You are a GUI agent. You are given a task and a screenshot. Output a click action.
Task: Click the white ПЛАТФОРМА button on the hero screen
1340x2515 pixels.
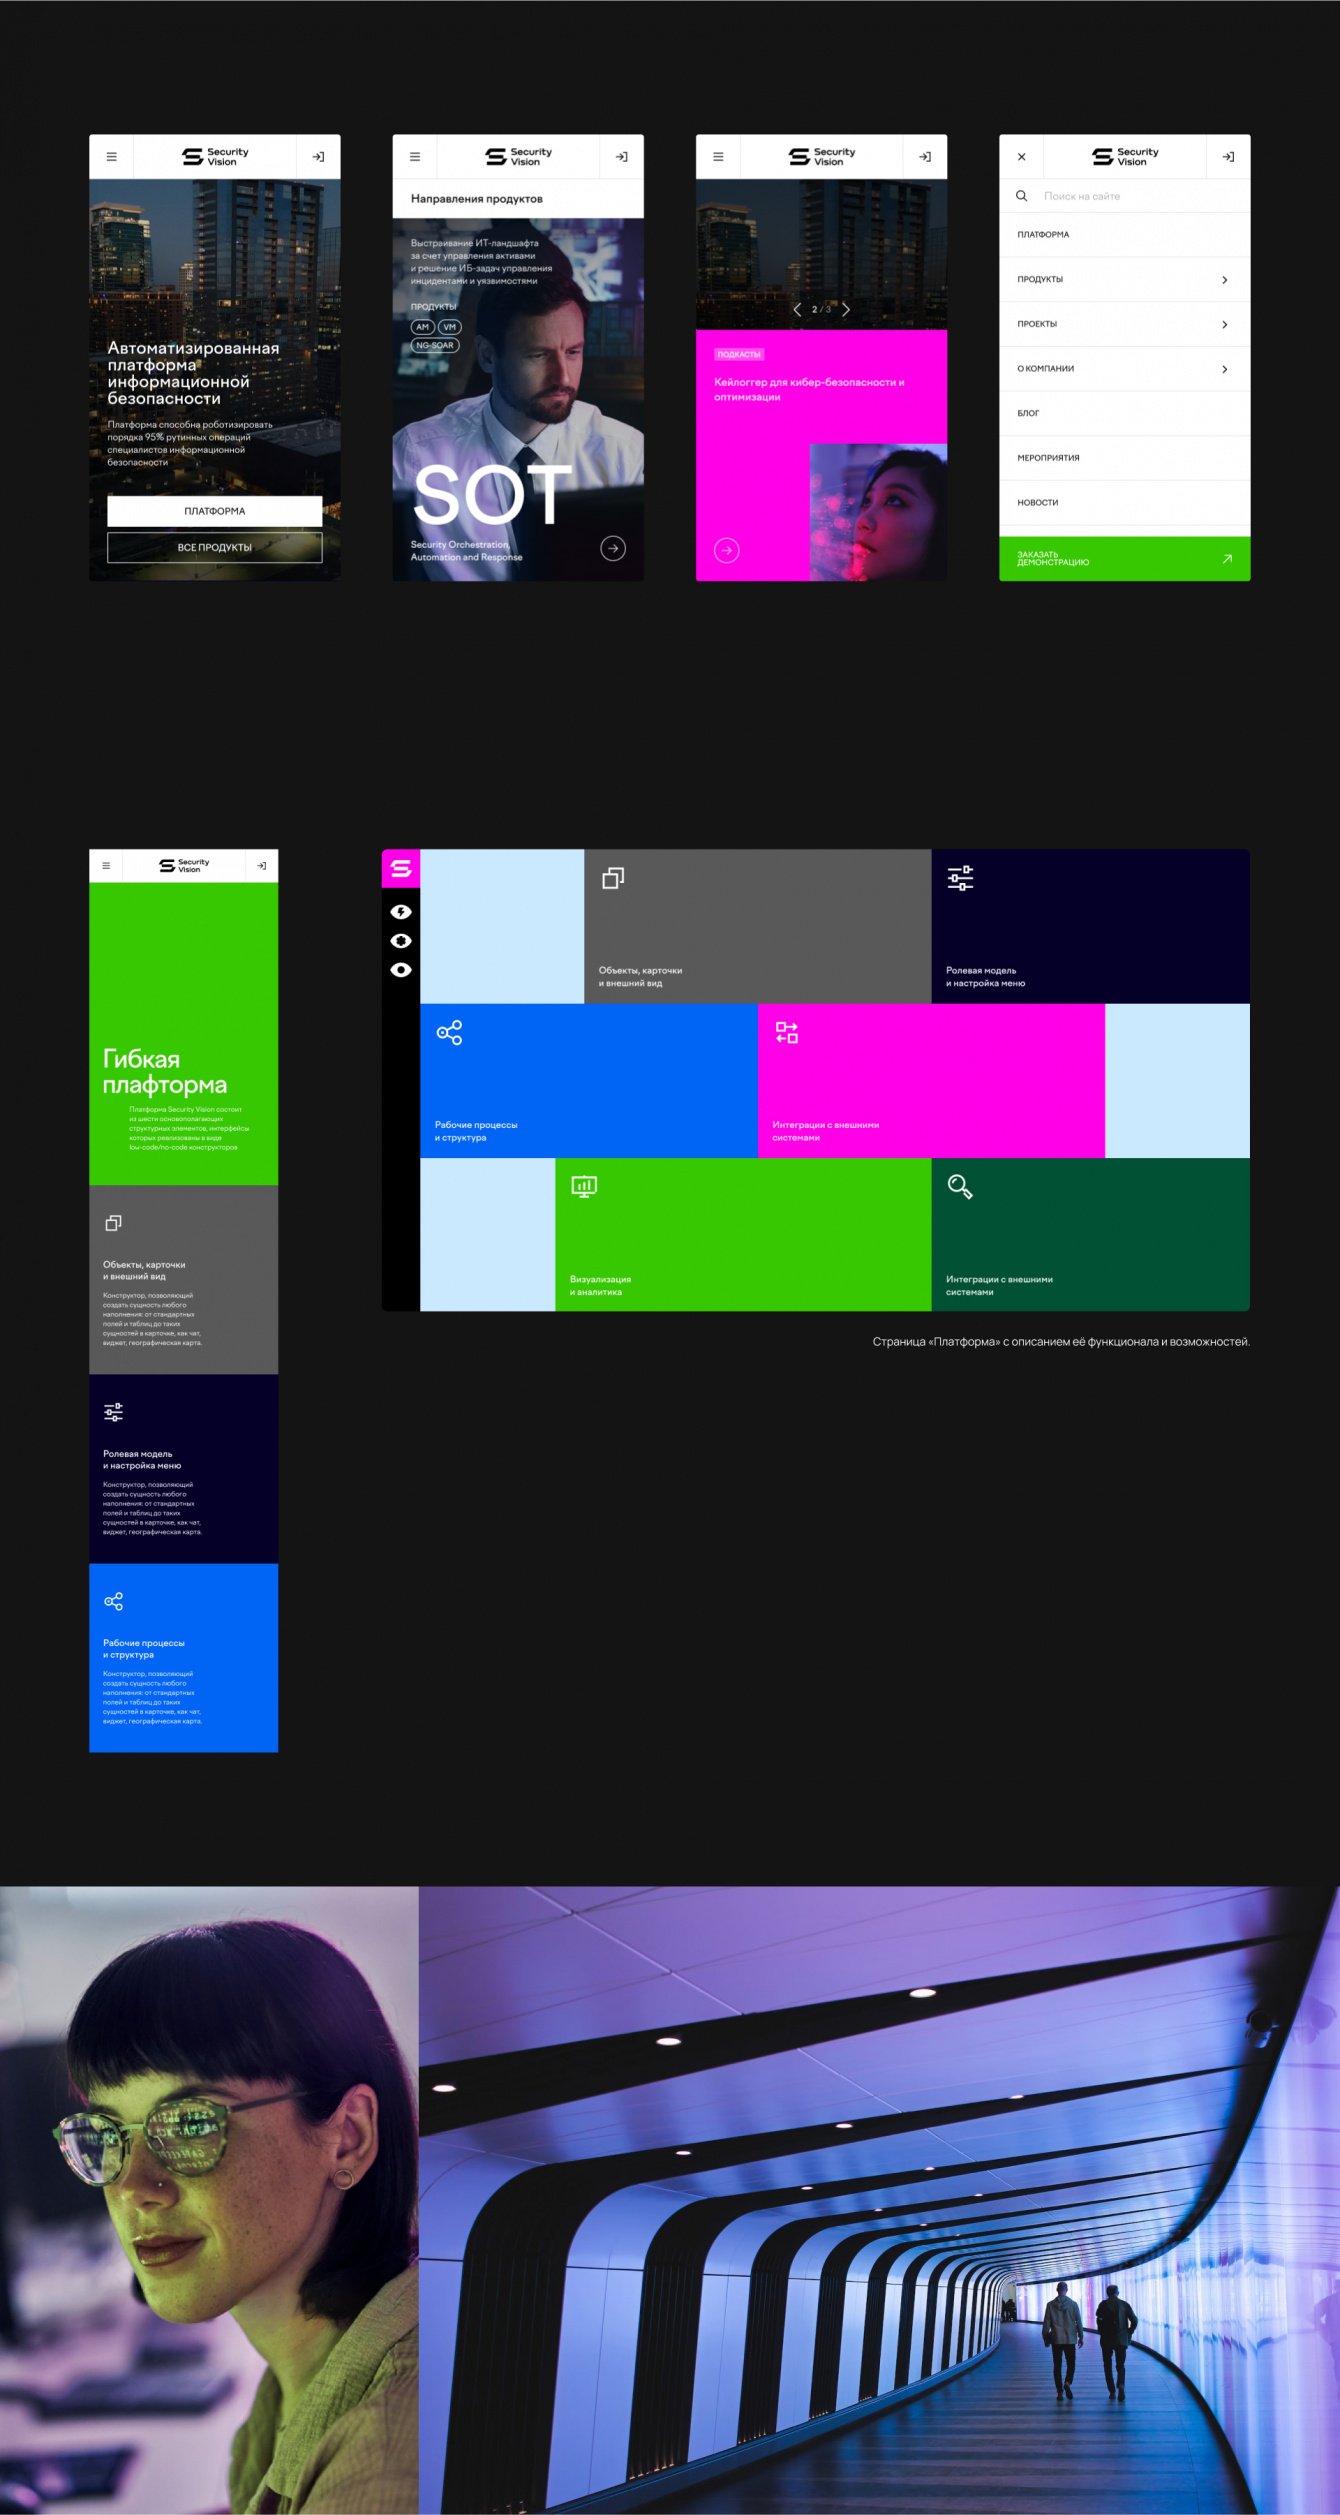point(215,511)
